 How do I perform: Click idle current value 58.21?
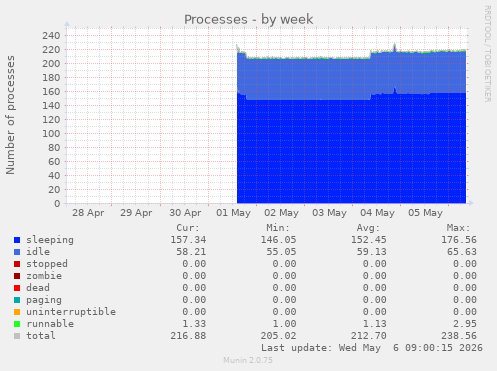tap(191, 252)
